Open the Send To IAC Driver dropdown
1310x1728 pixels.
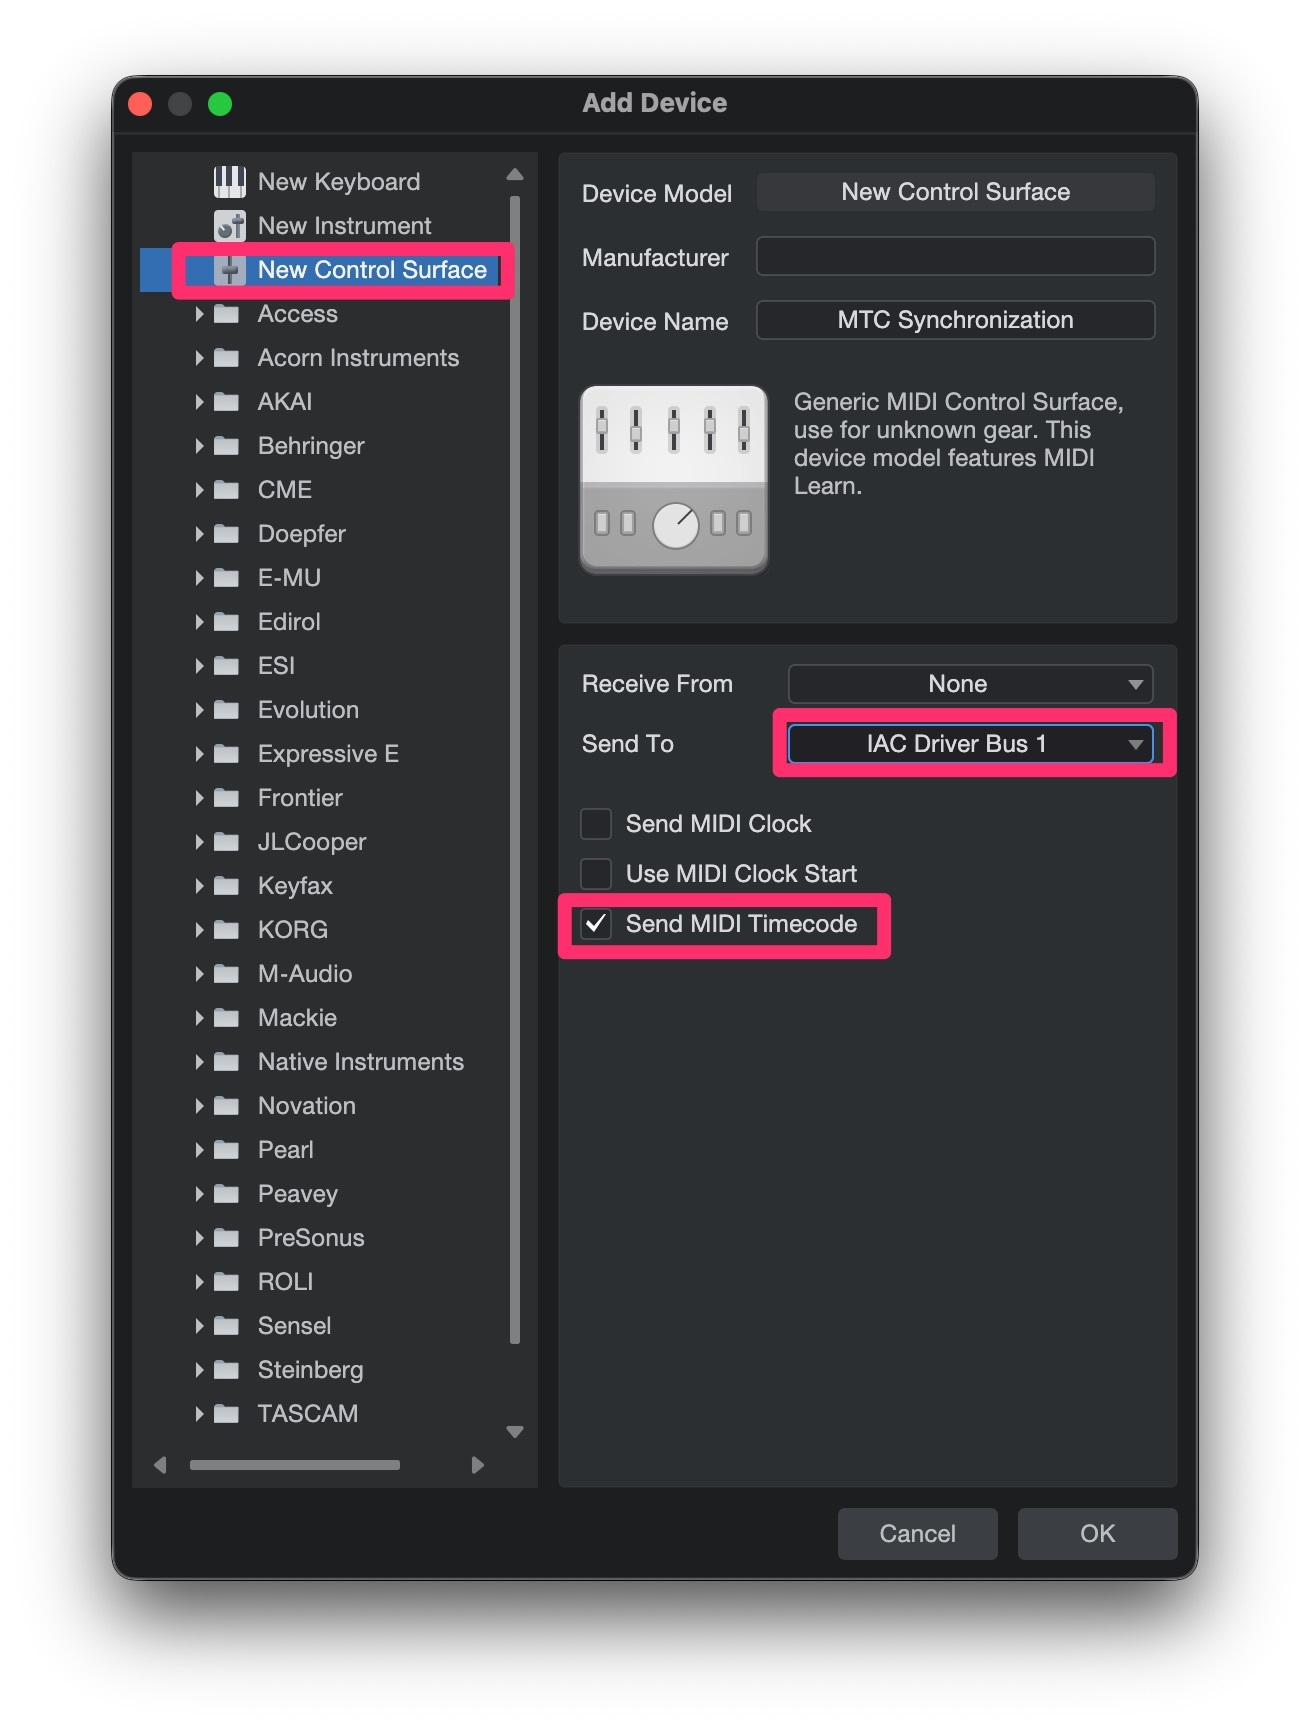(969, 744)
